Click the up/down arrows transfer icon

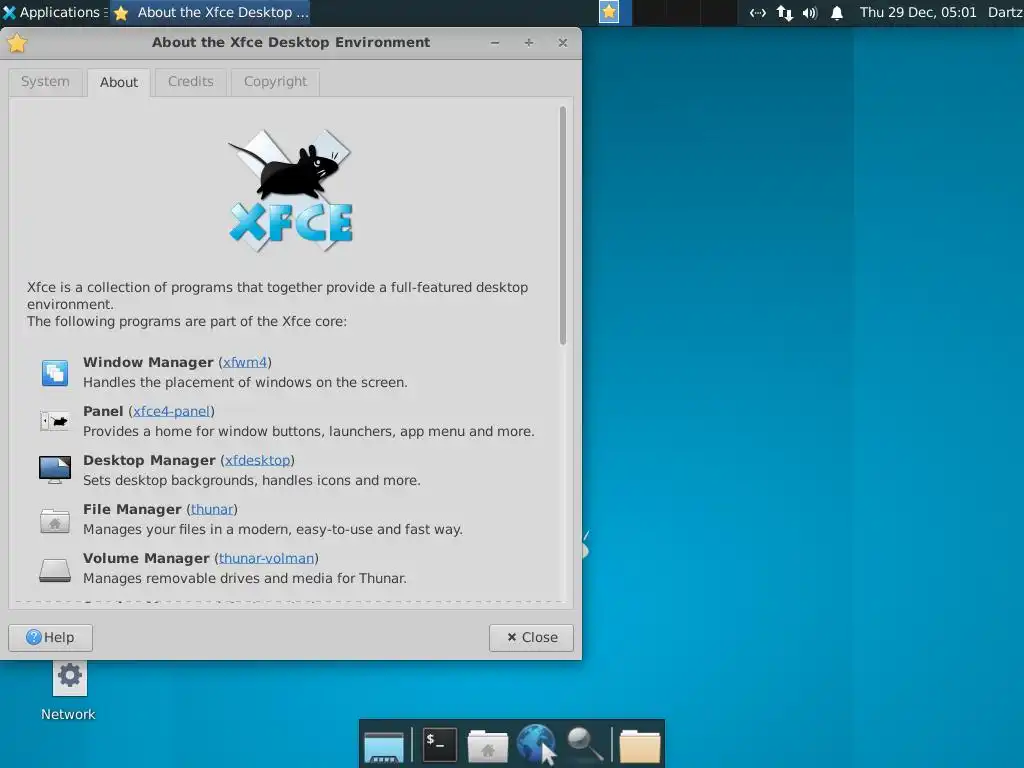784,12
